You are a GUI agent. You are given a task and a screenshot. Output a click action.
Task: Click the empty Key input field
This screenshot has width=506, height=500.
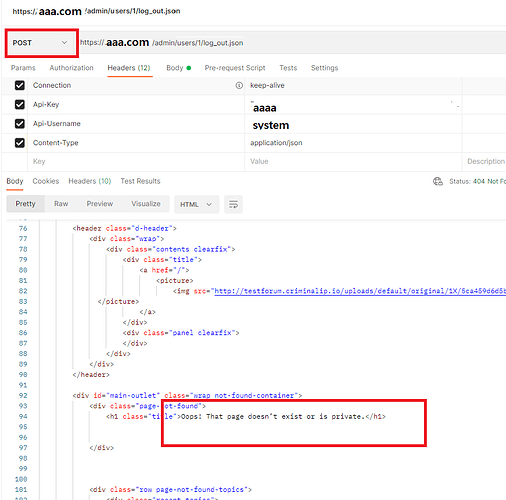point(136,162)
